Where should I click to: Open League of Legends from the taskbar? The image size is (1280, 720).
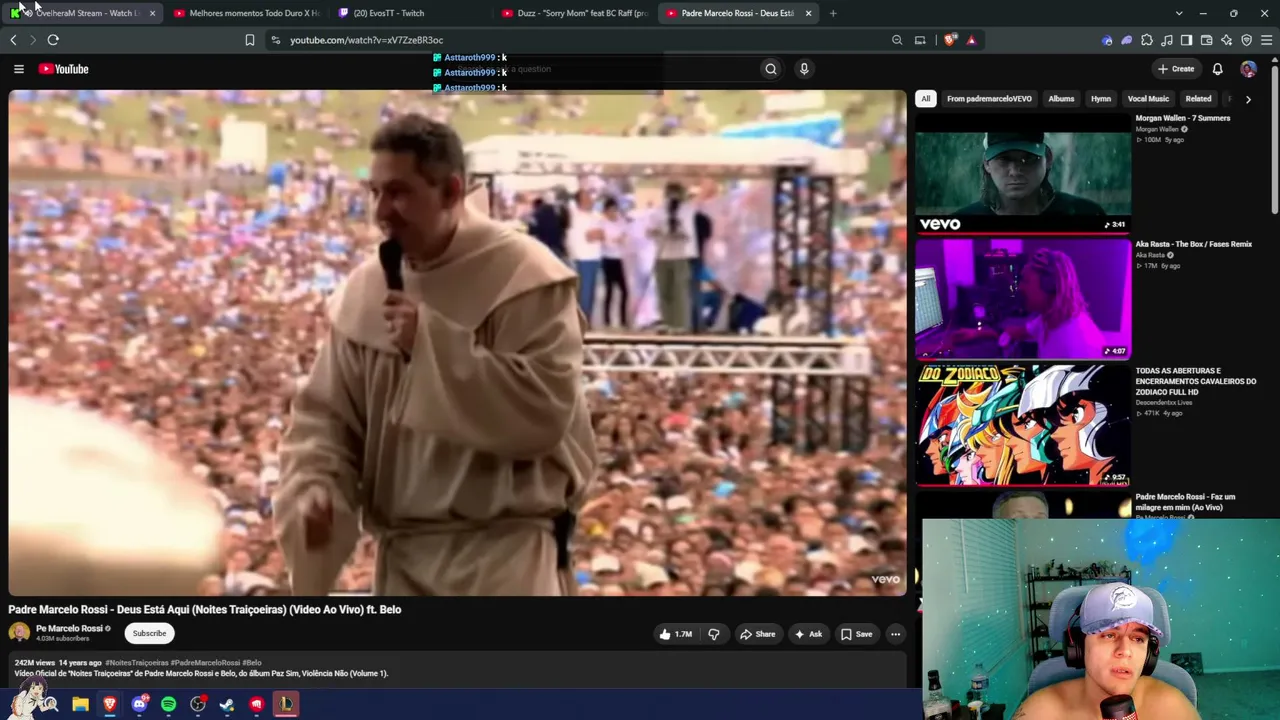[286, 705]
